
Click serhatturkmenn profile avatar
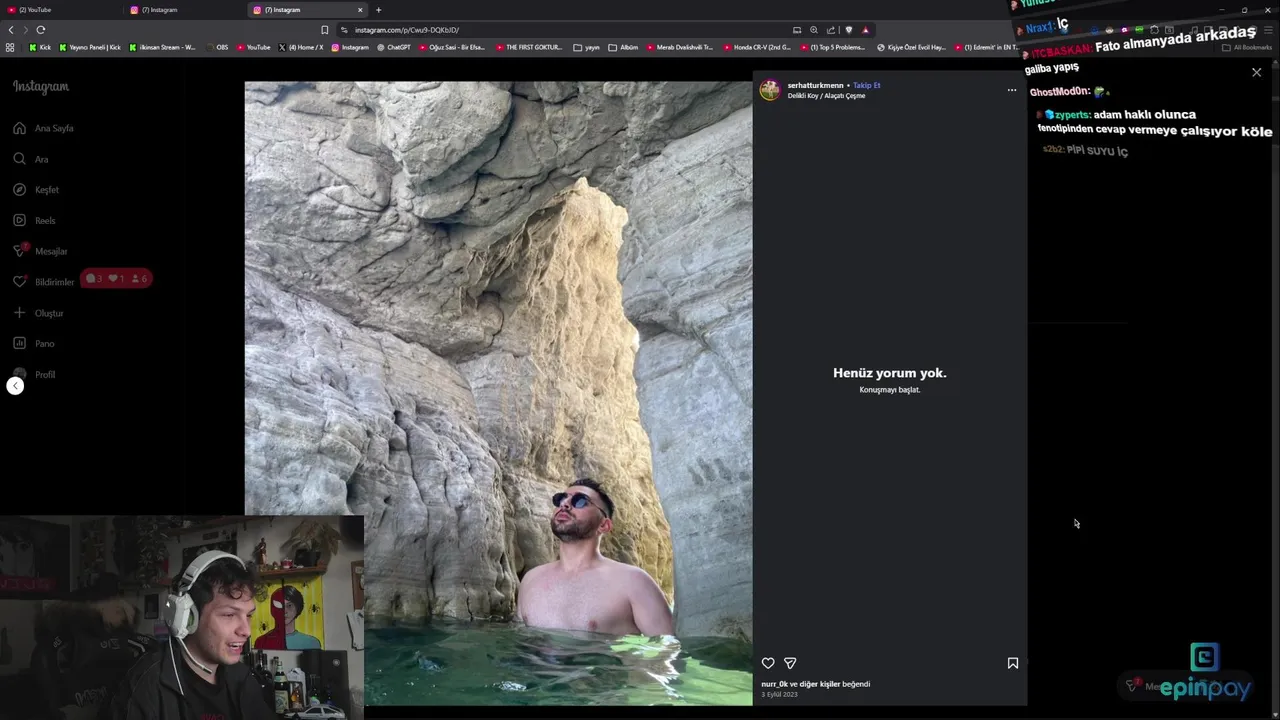click(x=770, y=90)
